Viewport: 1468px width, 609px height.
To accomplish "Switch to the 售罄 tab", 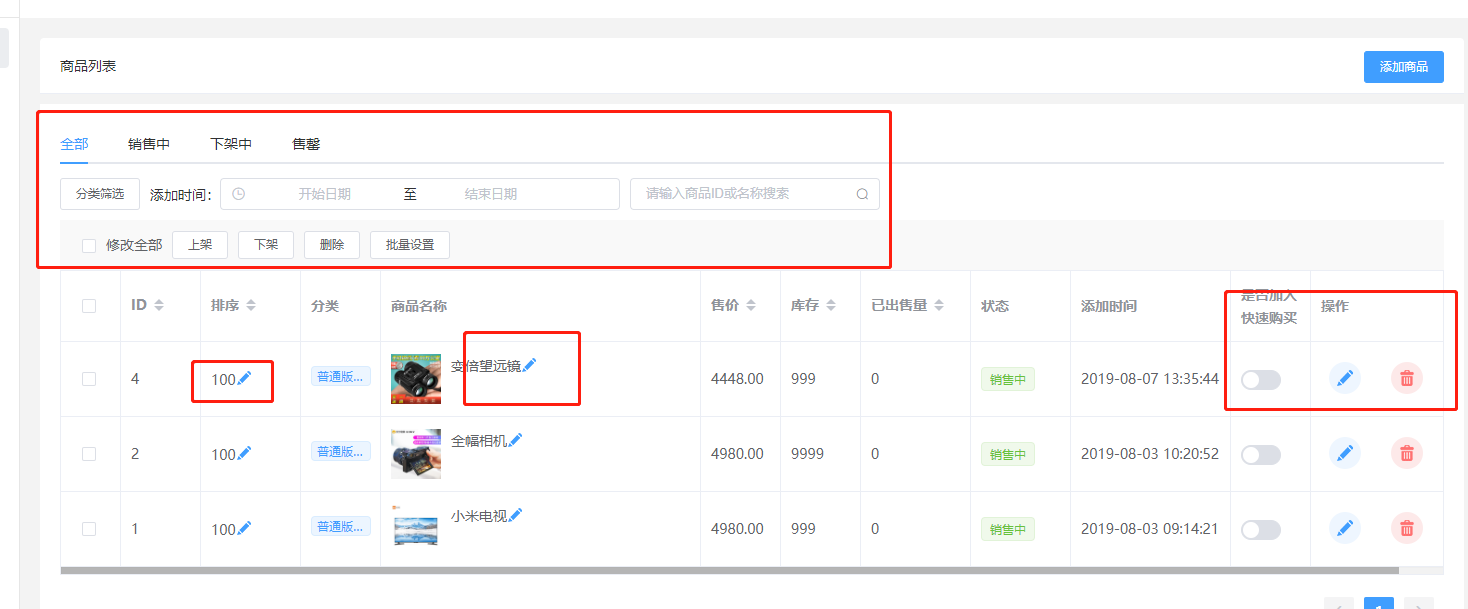I will pyautogui.click(x=306, y=144).
